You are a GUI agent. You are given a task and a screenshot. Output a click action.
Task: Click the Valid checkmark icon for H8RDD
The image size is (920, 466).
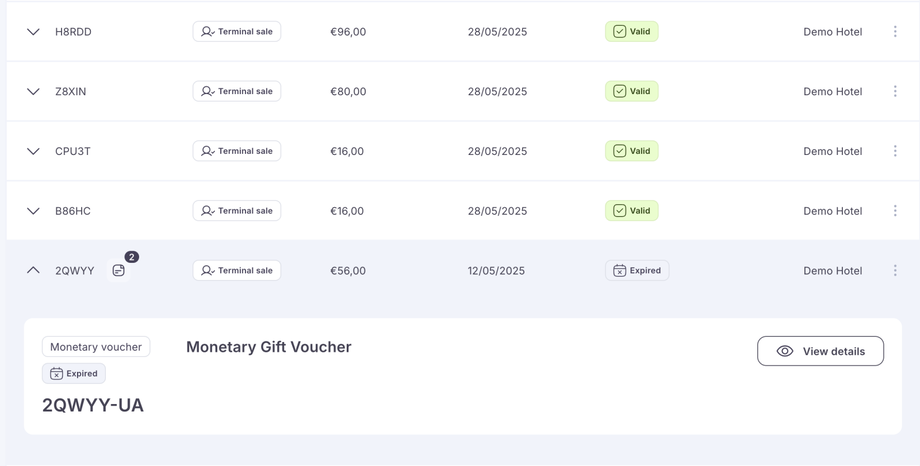[x=620, y=32]
